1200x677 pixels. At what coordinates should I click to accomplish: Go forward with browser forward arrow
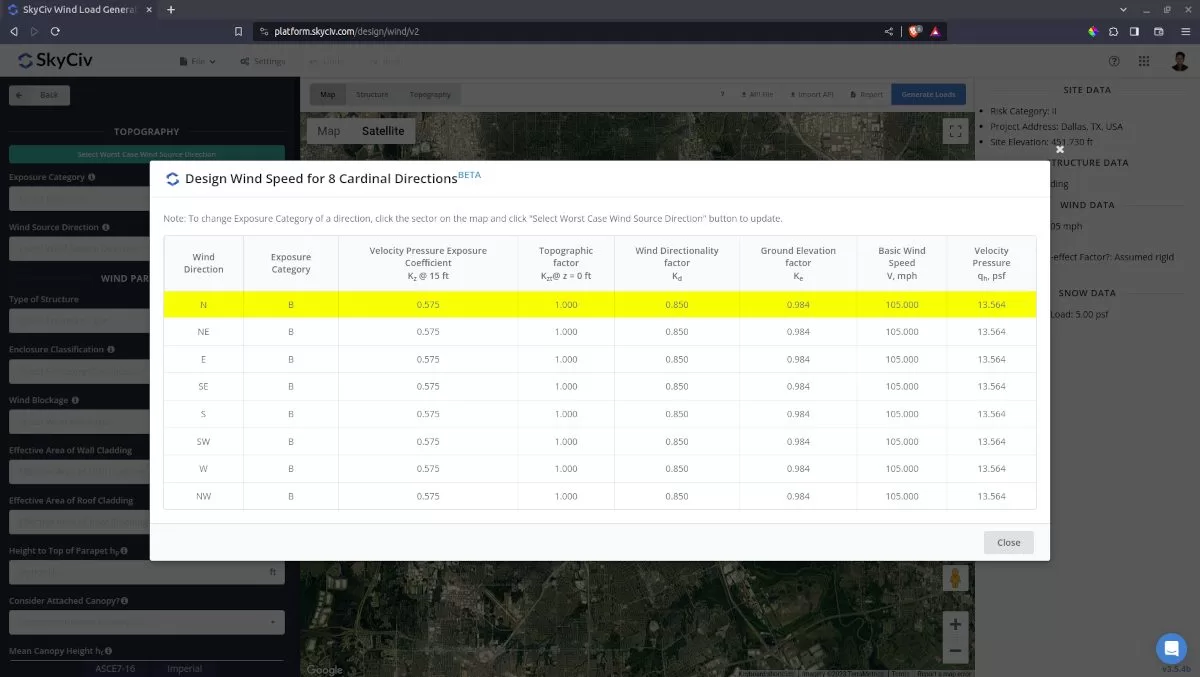click(34, 31)
